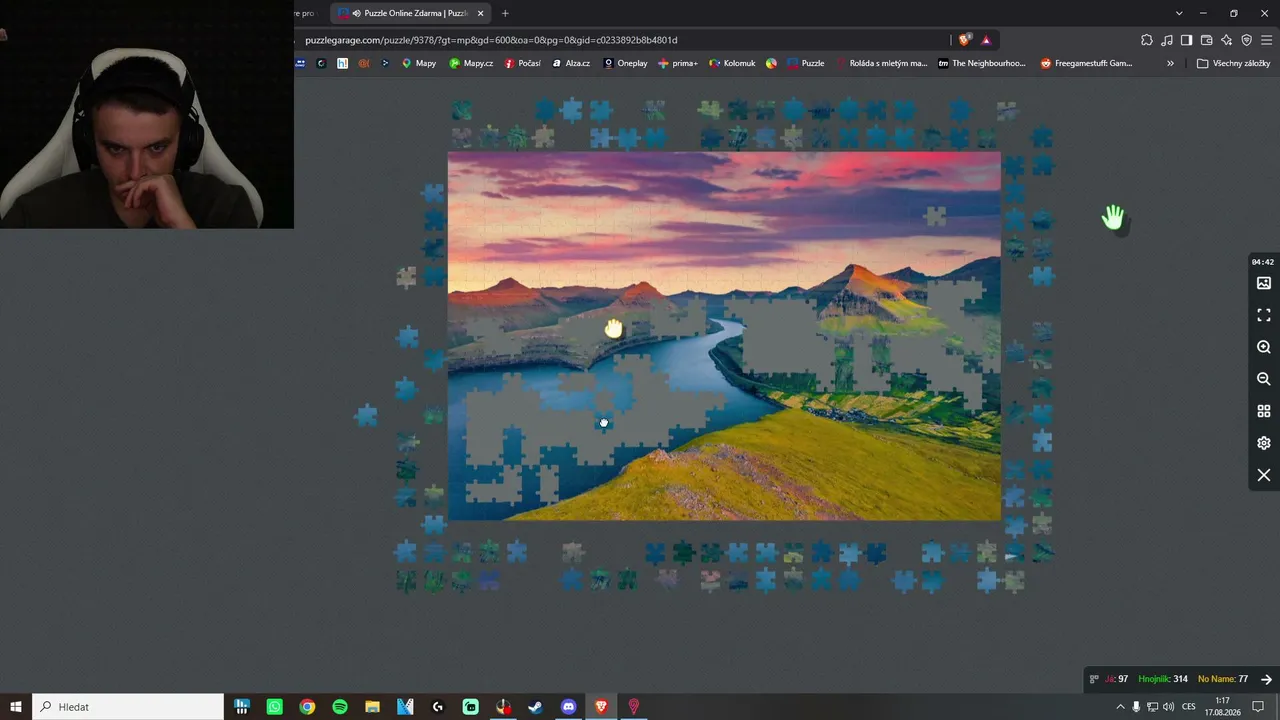Open the Windows notification center
1280x720 pixels.
(x=1258, y=707)
